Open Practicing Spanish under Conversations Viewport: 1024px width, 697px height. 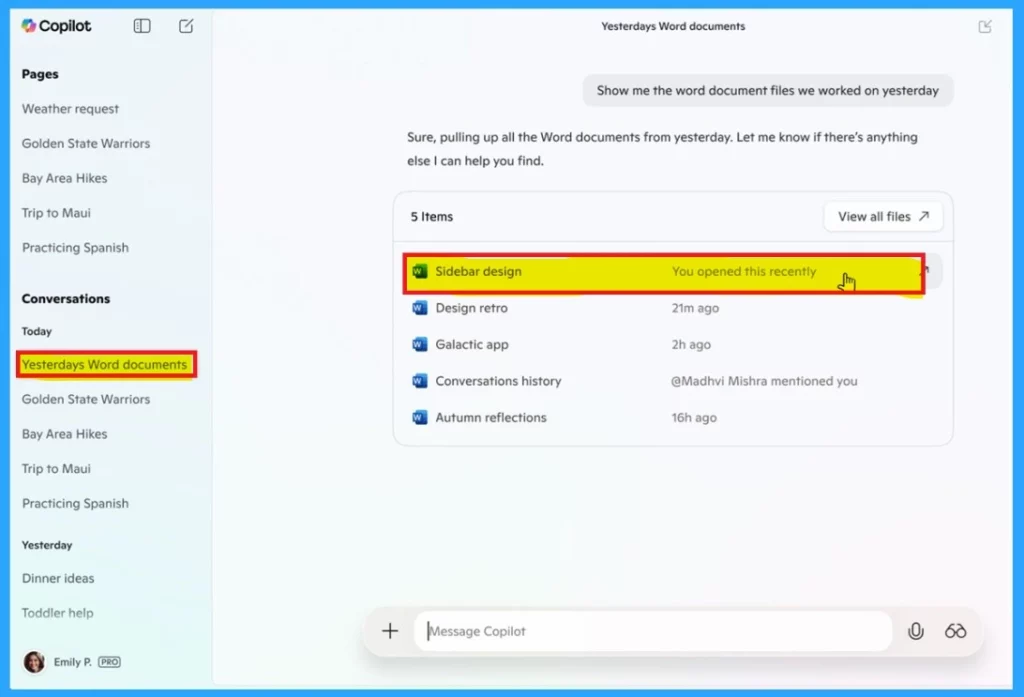click(x=75, y=504)
